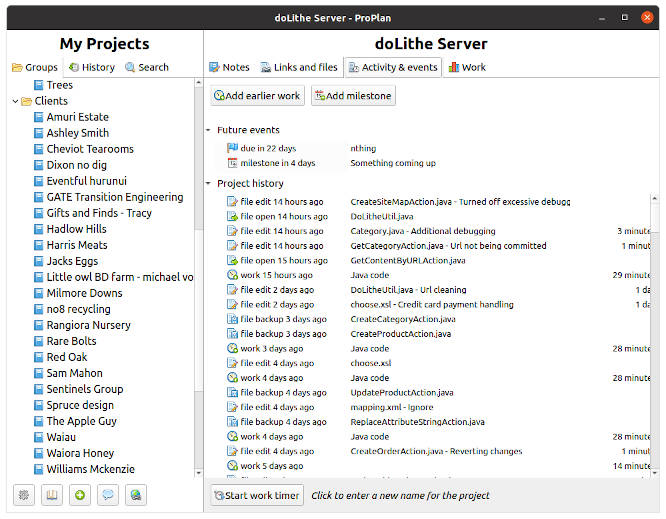Click the Add milestone button
Image resolution: width=666 pixels, height=519 pixels.
pyautogui.click(x=353, y=96)
